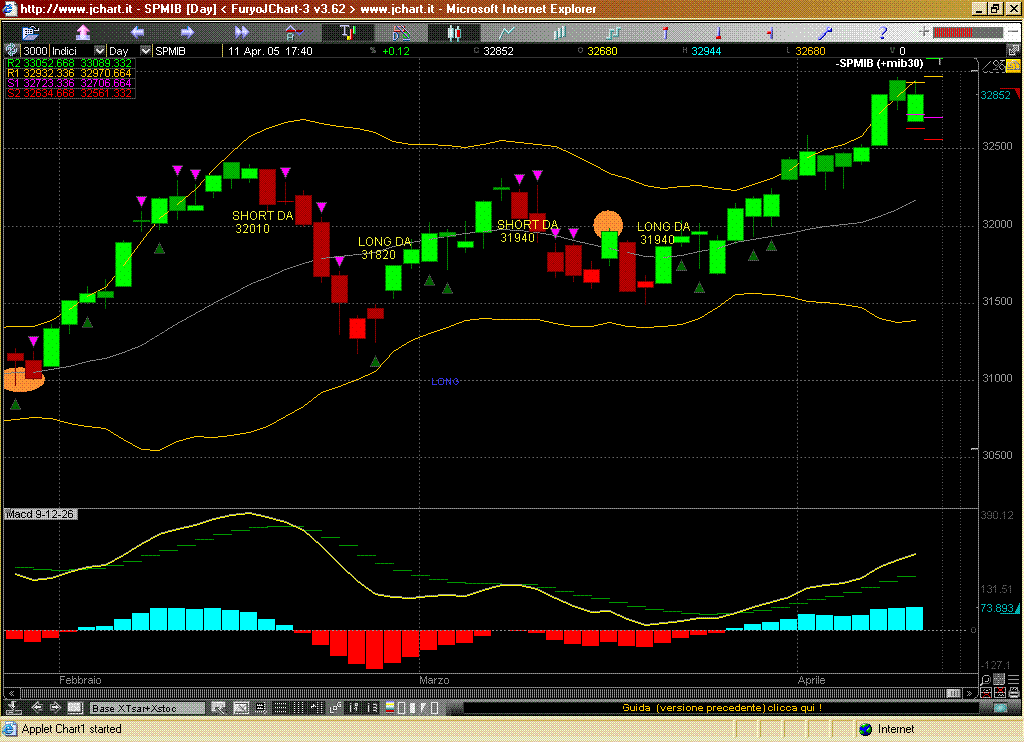Click the Macd 9-12-26 indicator label
This screenshot has height=742, width=1024.
[x=41, y=514]
